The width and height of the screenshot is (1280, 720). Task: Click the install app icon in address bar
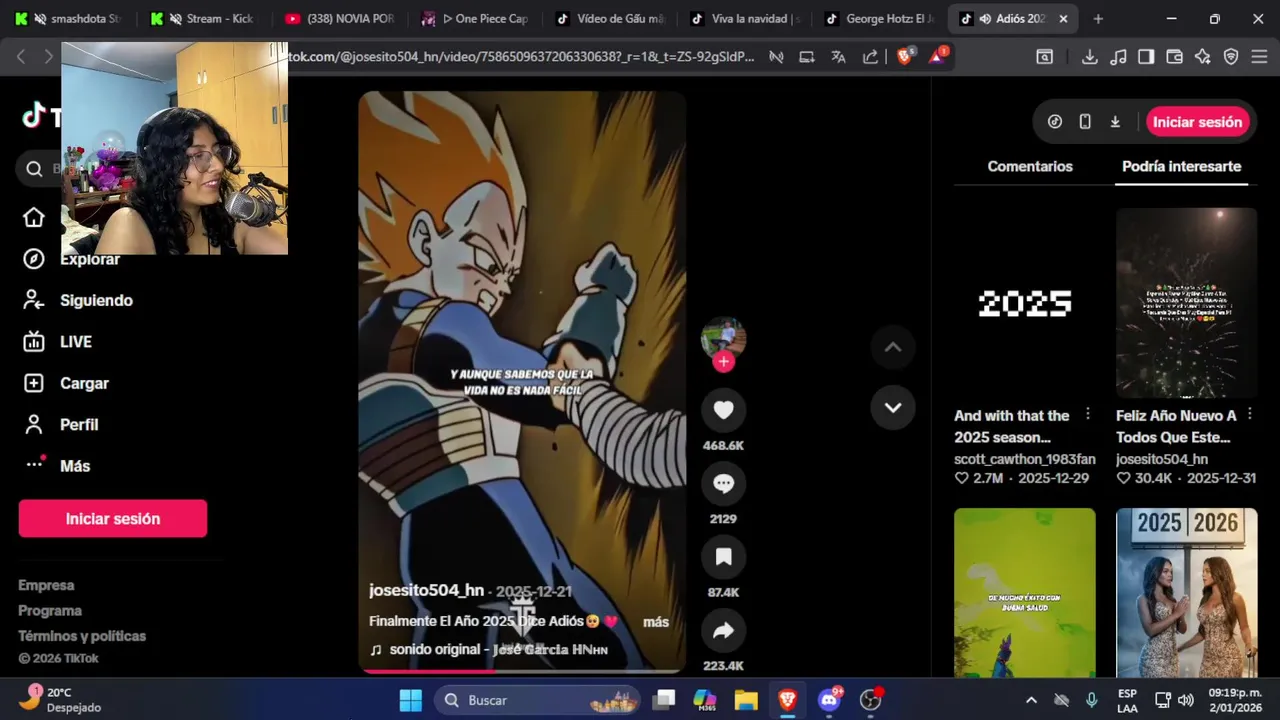(x=806, y=57)
